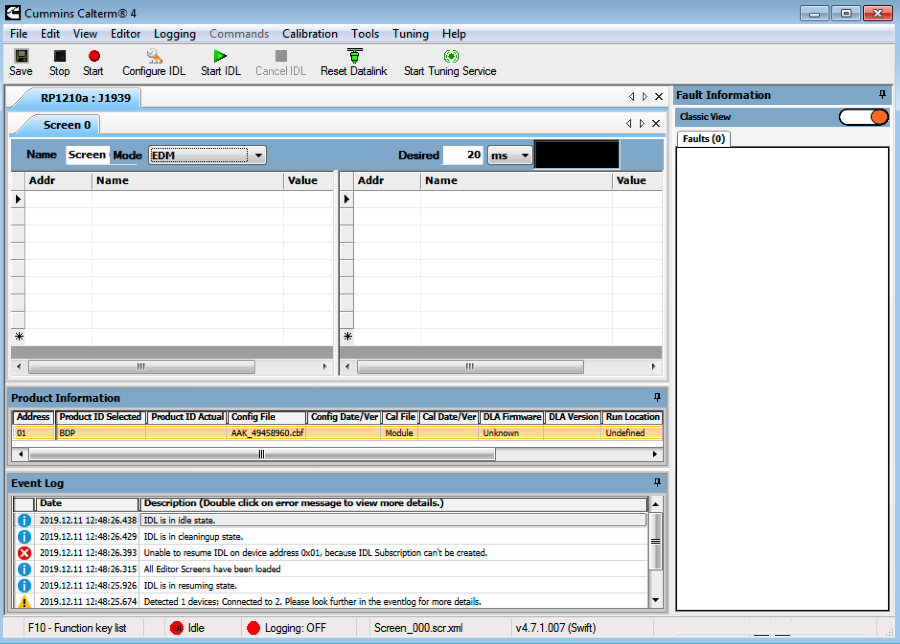Click 'Unable to resume IDL' error message
This screenshot has height=644, width=900.
click(315, 553)
